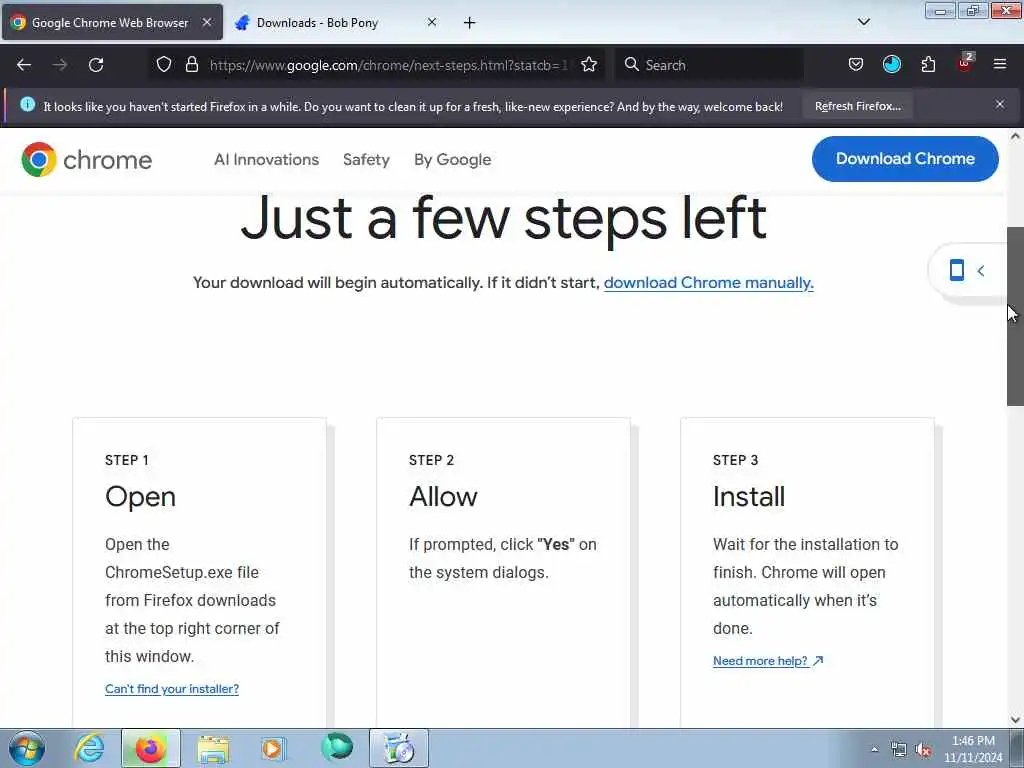Open the Firefox account avatar icon

click(892, 65)
